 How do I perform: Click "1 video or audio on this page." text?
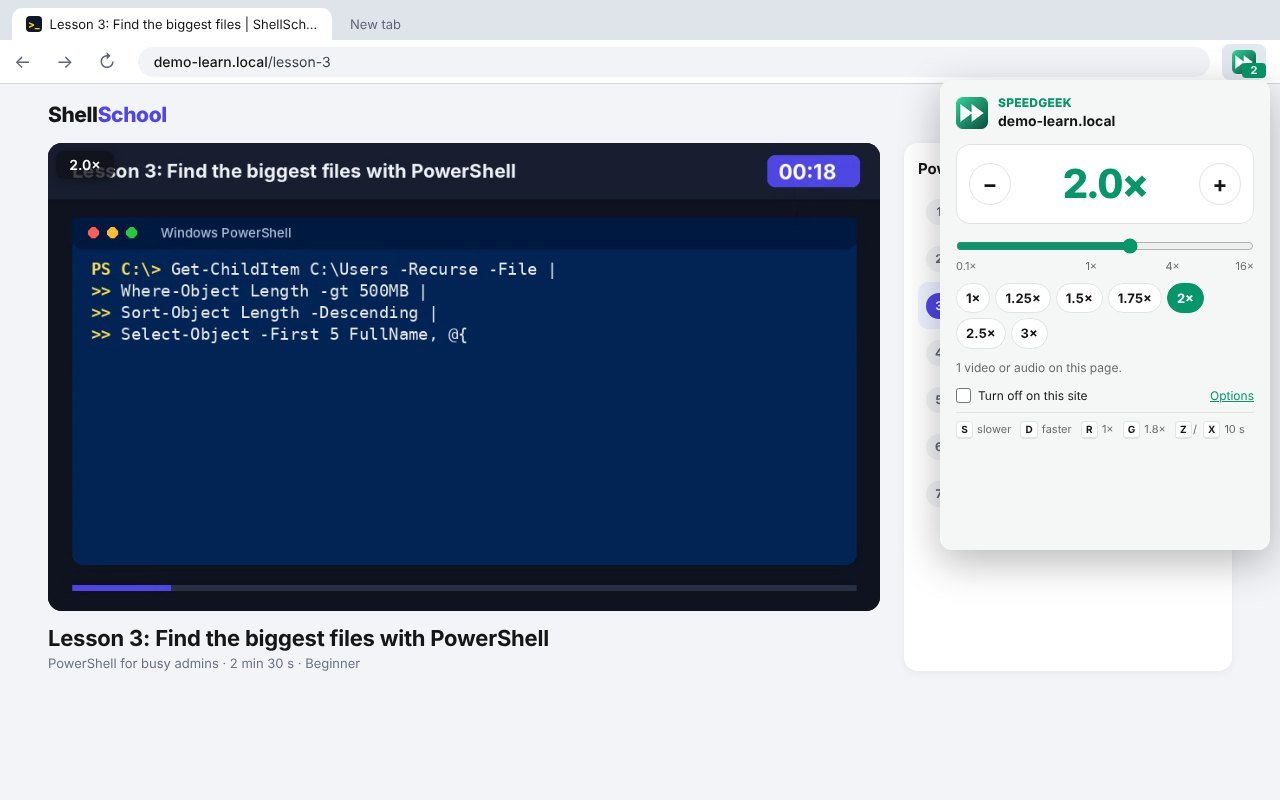[1039, 368]
